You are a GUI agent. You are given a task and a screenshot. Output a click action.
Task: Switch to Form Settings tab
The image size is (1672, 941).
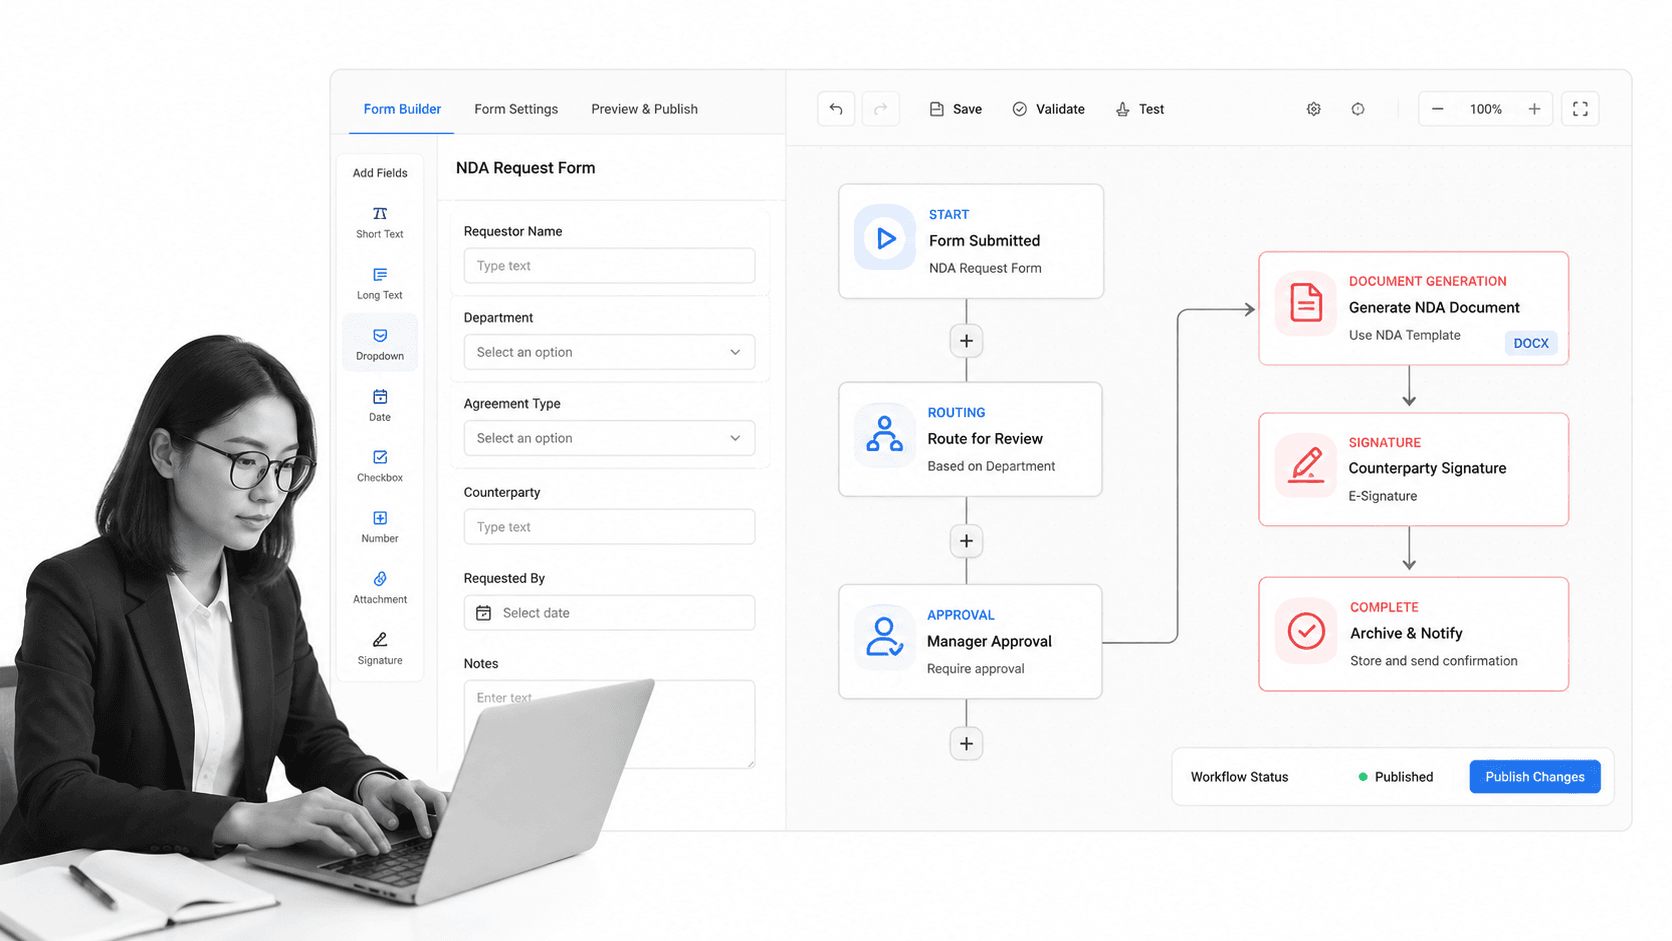(x=516, y=109)
